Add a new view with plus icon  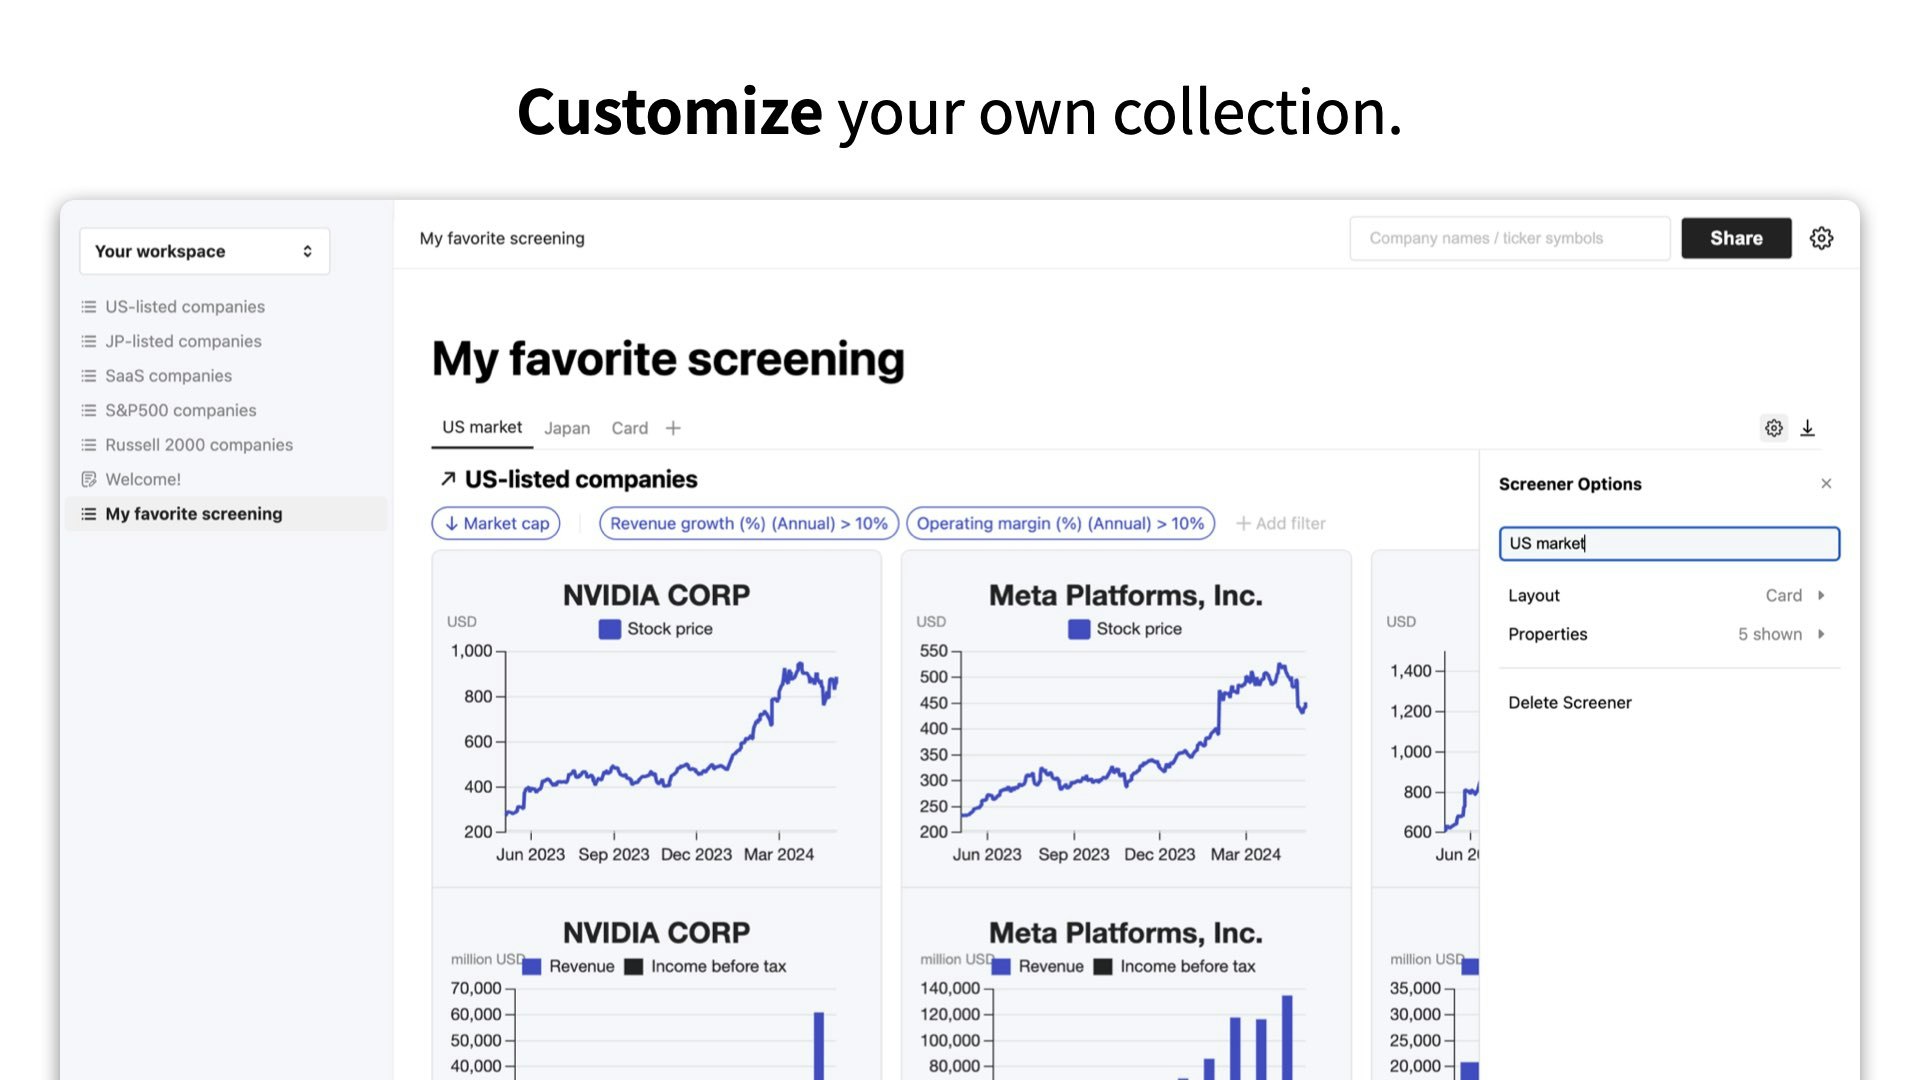(673, 428)
